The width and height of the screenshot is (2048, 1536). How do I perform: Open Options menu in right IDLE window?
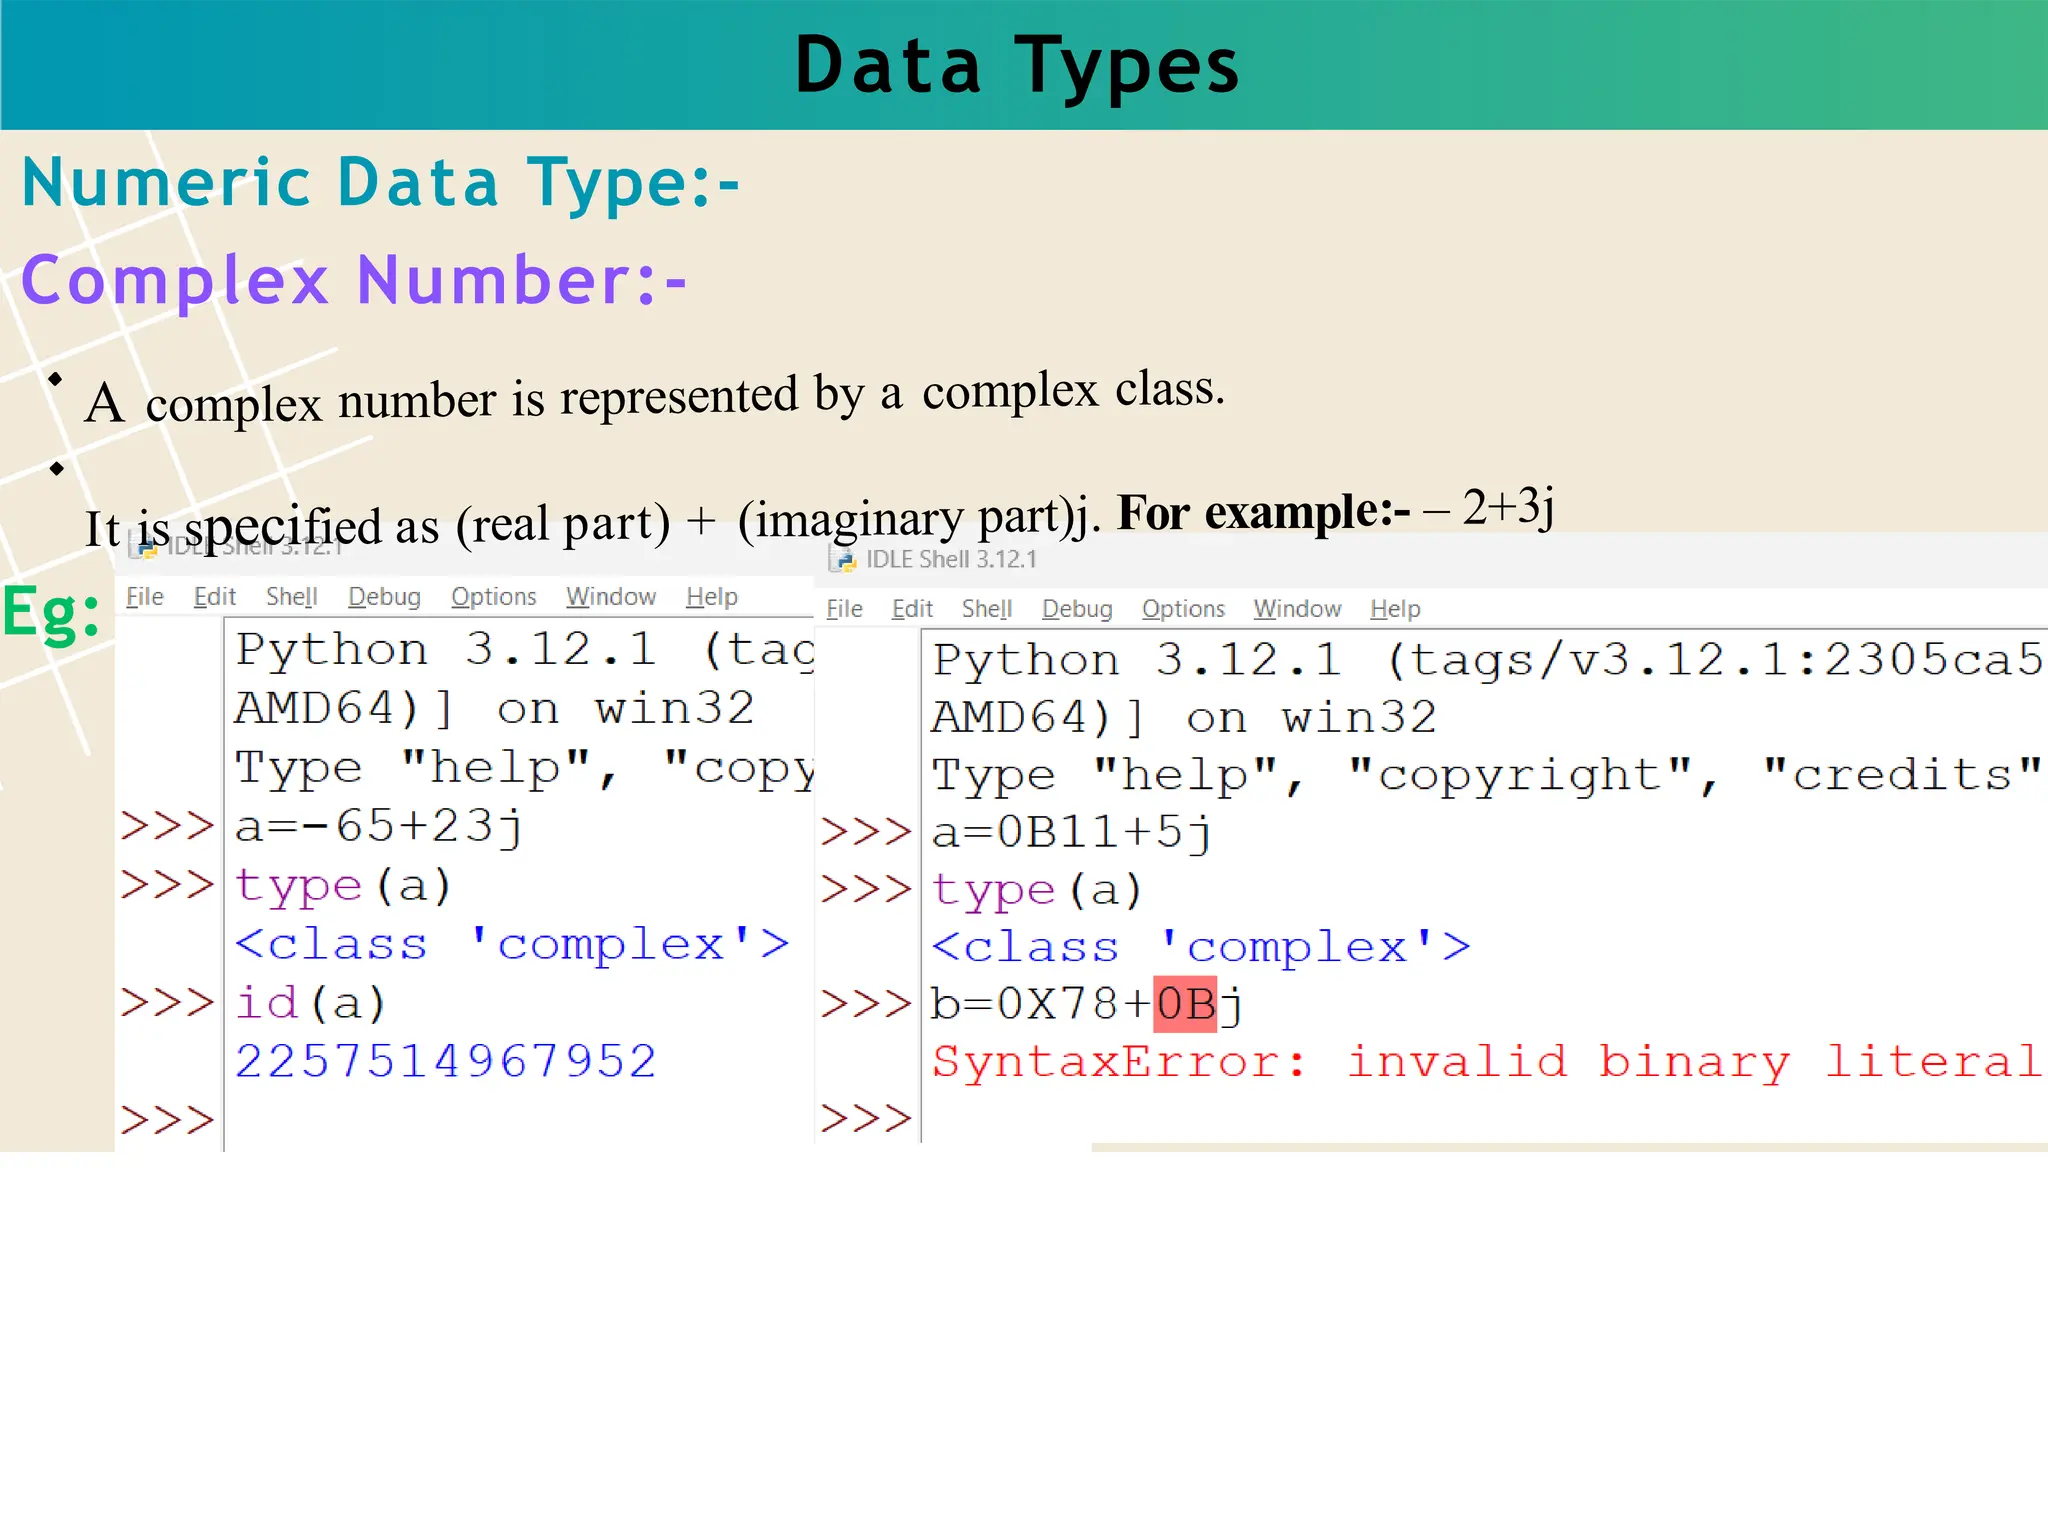pos(1183,609)
